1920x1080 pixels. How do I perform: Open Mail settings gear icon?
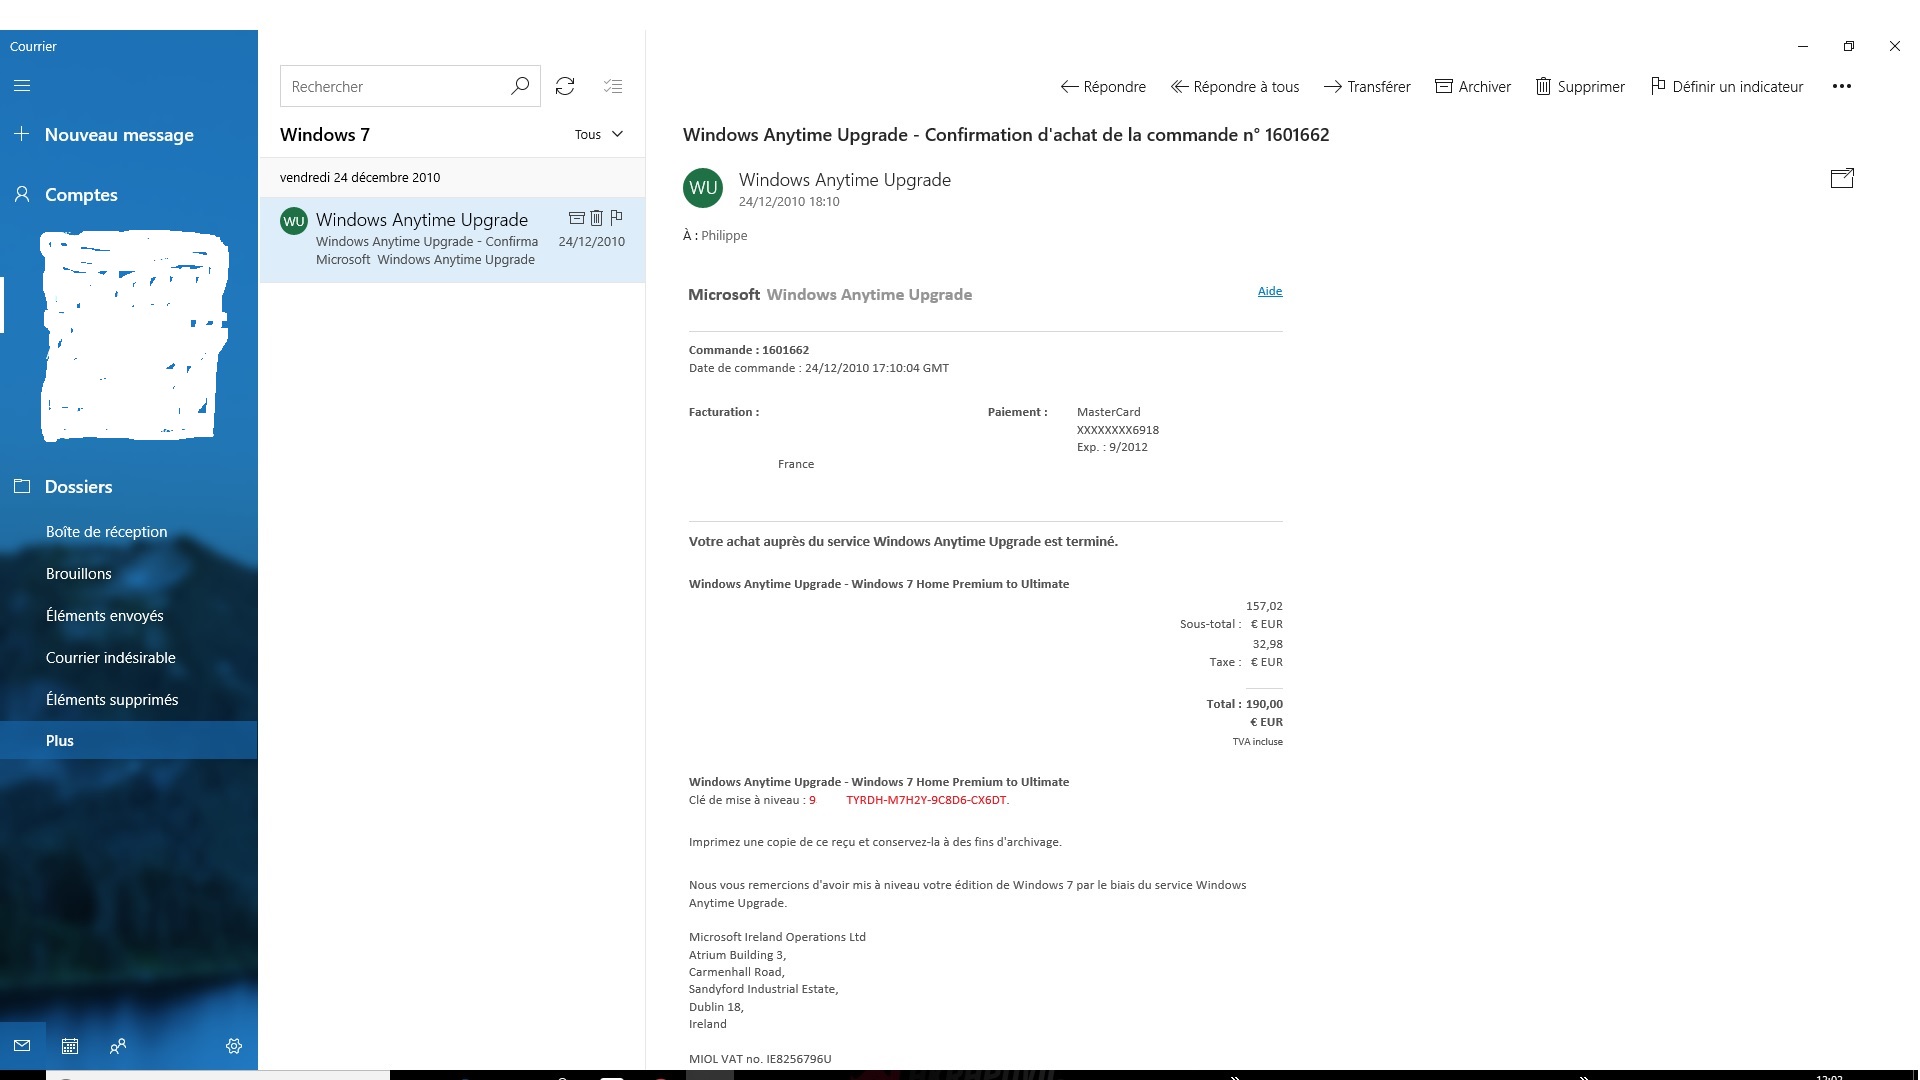(234, 1046)
